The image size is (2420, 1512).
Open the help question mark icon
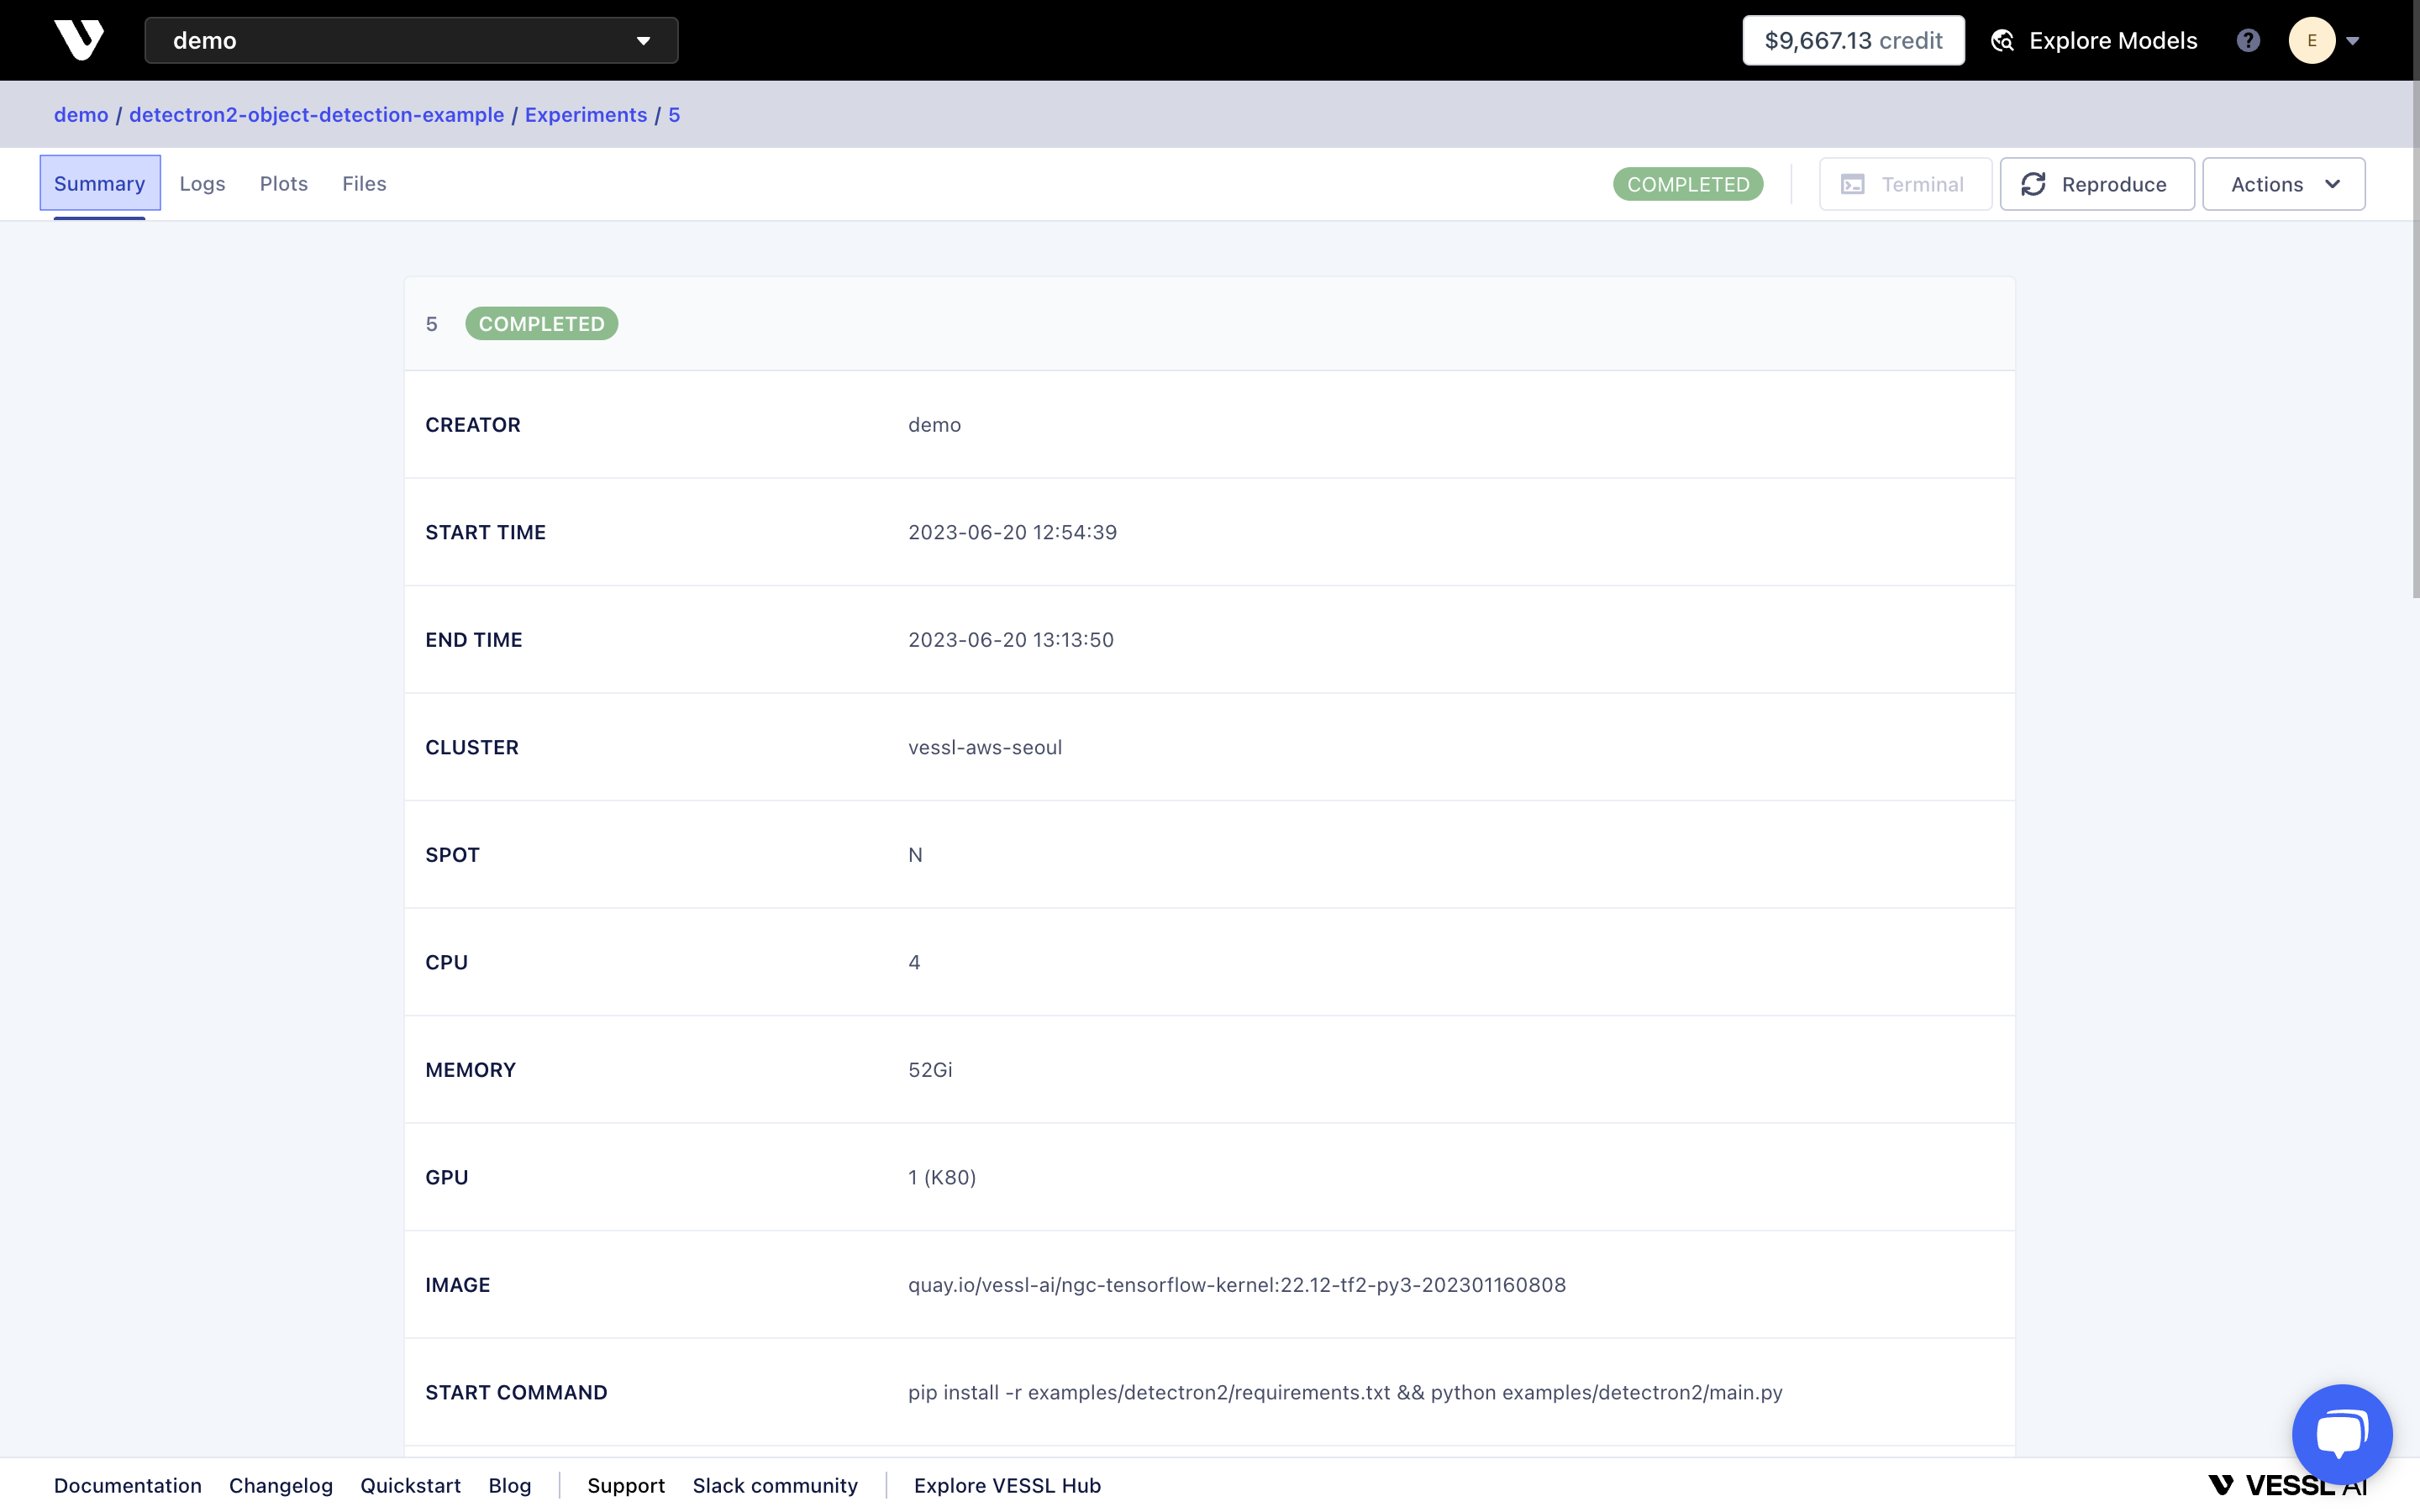[2248, 40]
